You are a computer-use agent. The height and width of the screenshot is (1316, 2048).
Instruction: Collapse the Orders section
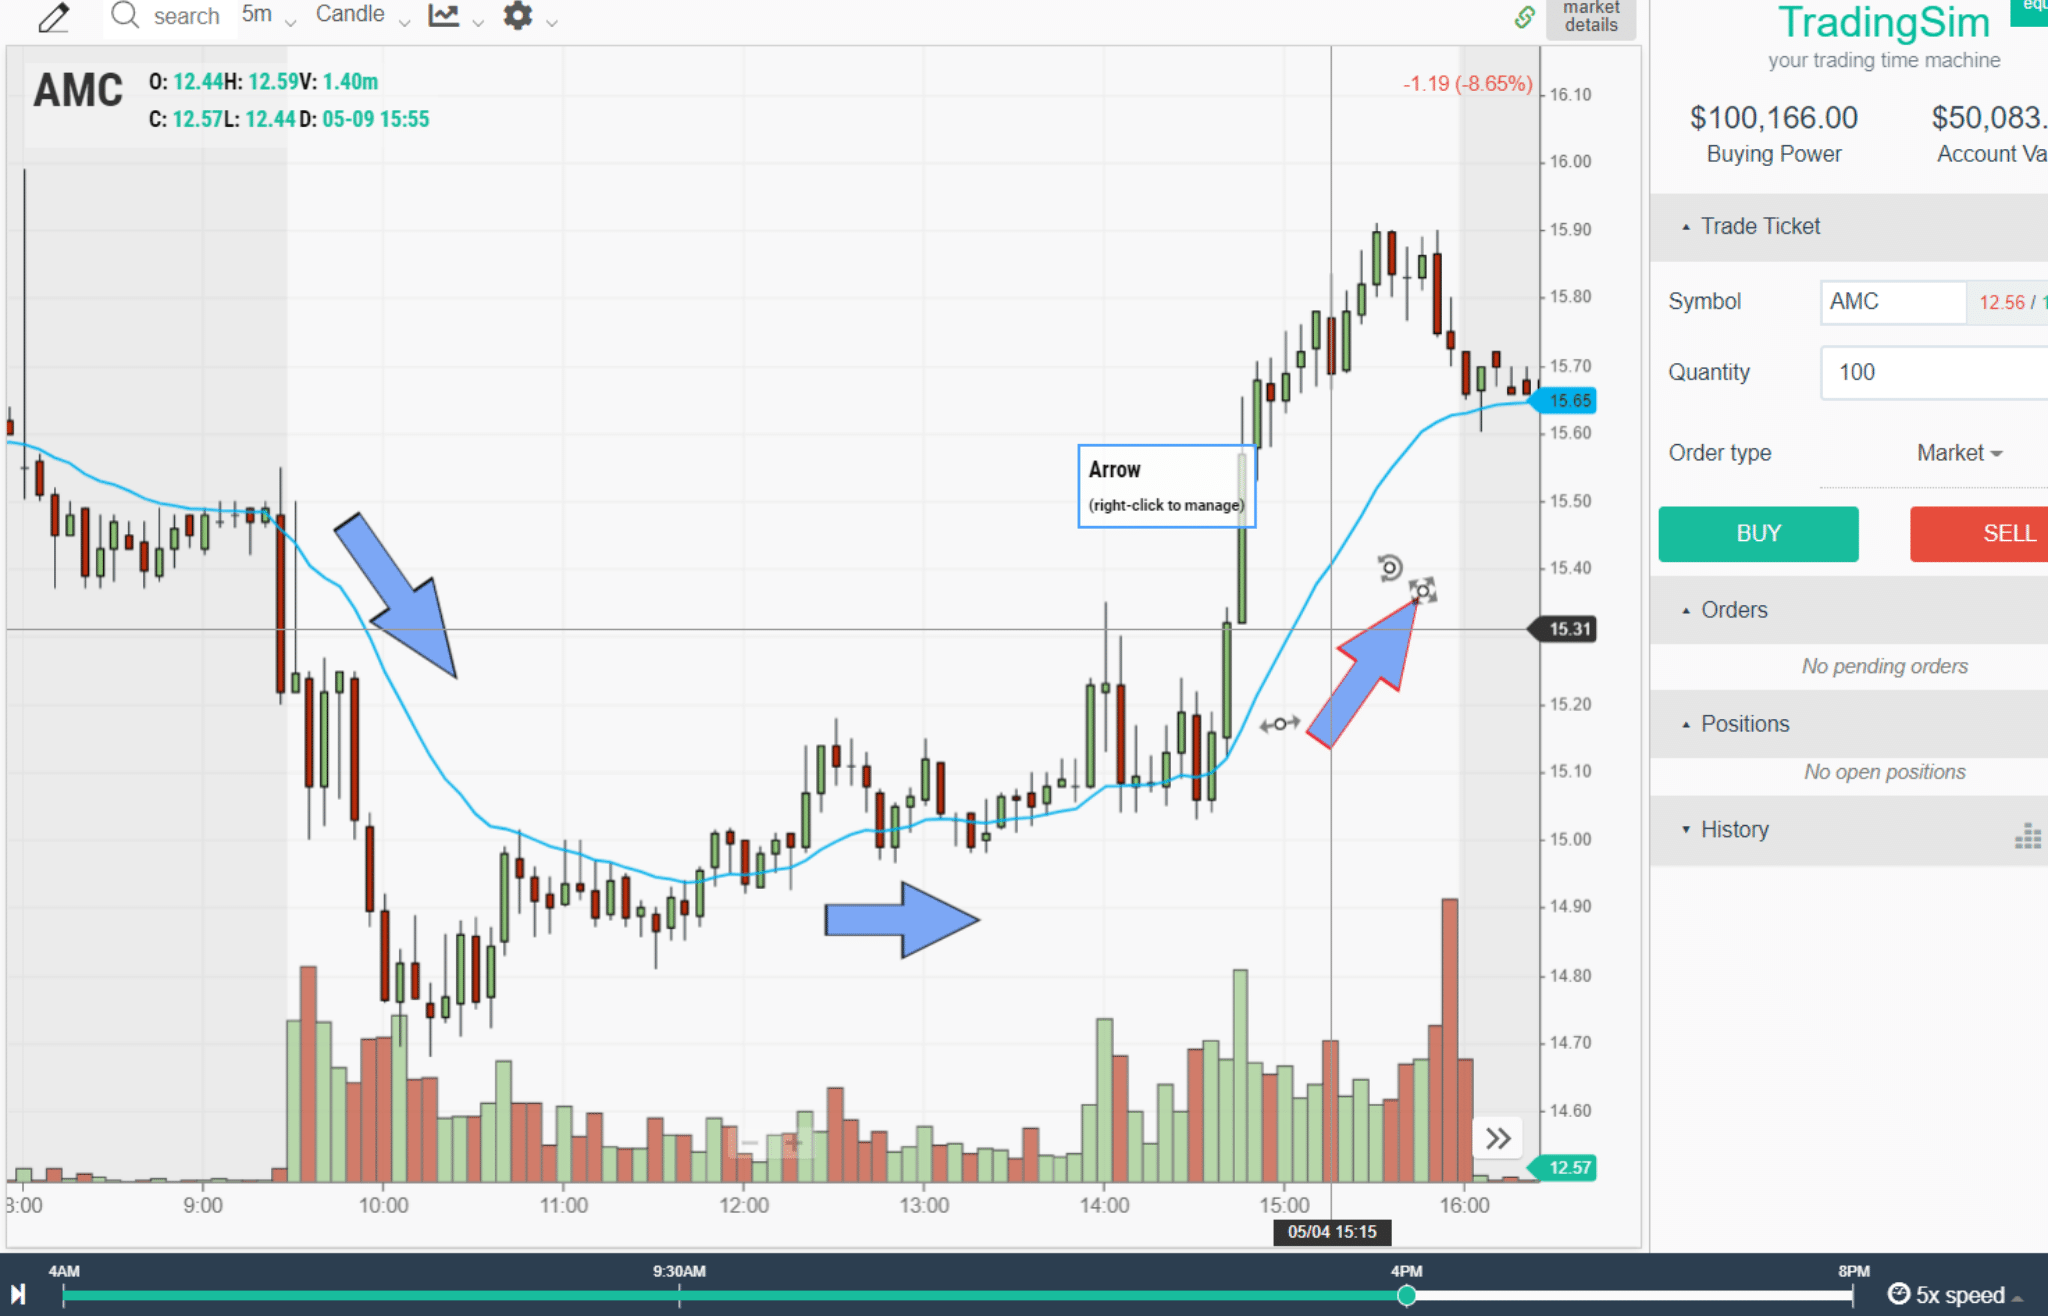tap(1848, 610)
